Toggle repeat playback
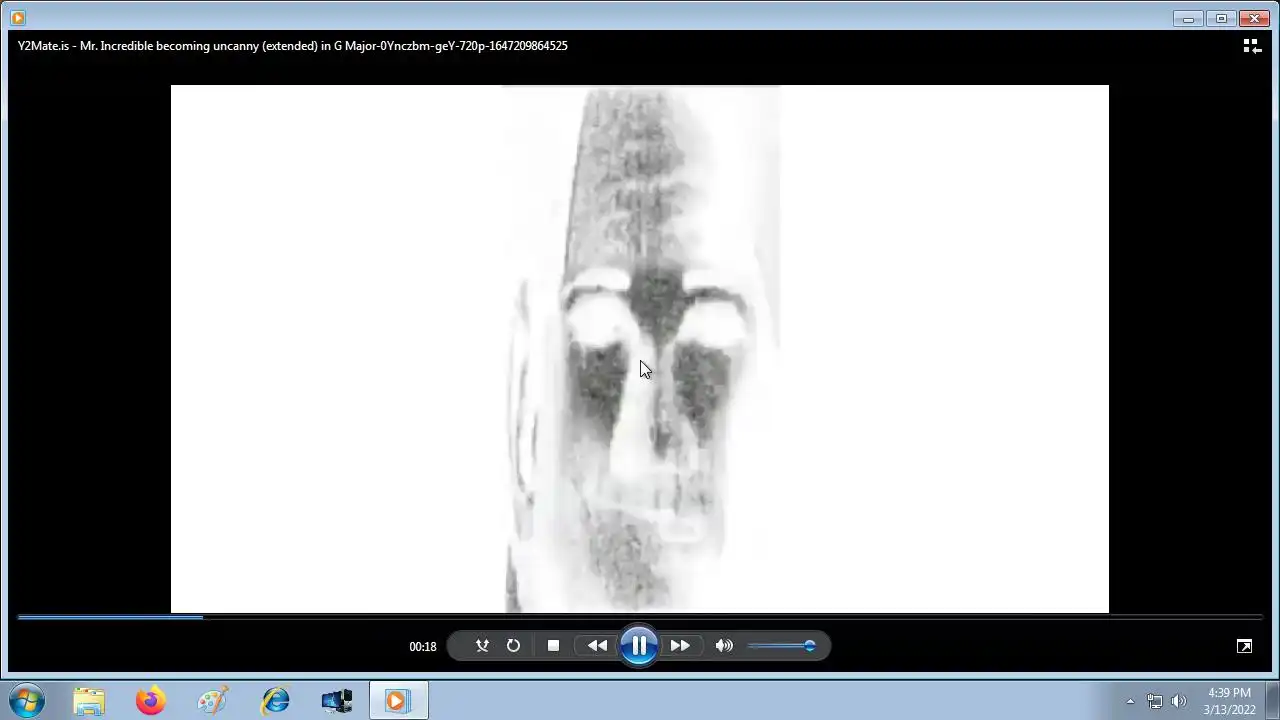Screen dimensions: 1280x720 tap(513, 646)
